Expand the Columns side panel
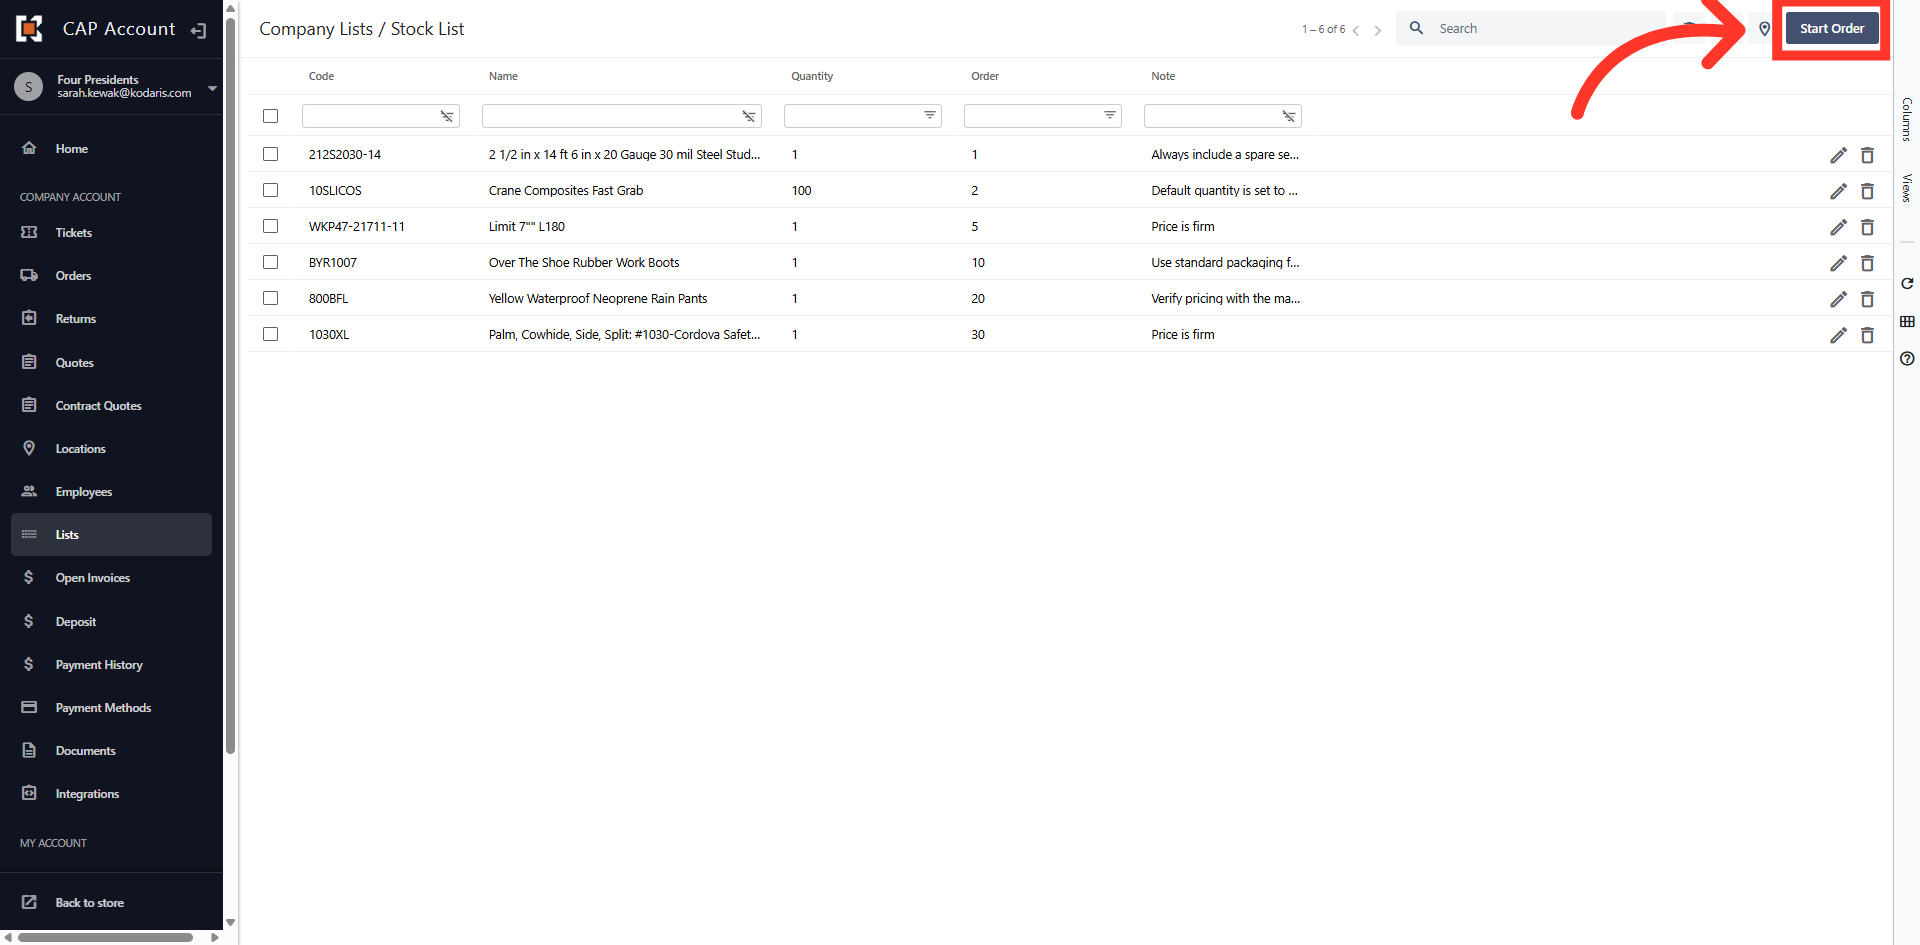1920x945 pixels. pos(1907,120)
